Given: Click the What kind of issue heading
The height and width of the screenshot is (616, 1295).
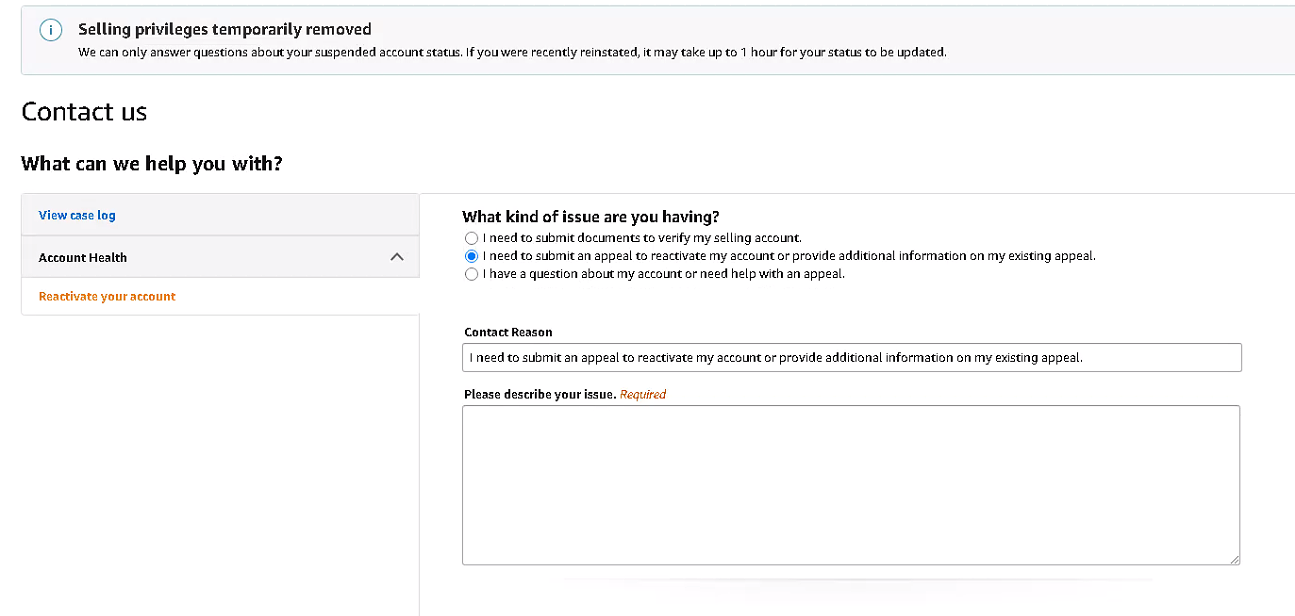Looking at the screenshot, I should pos(591,216).
